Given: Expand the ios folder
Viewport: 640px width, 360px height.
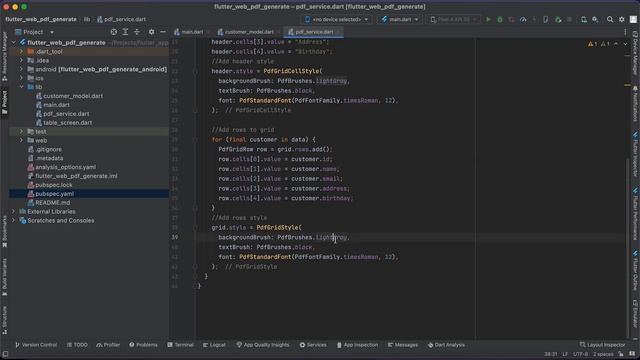Looking at the screenshot, I should pos(21,78).
